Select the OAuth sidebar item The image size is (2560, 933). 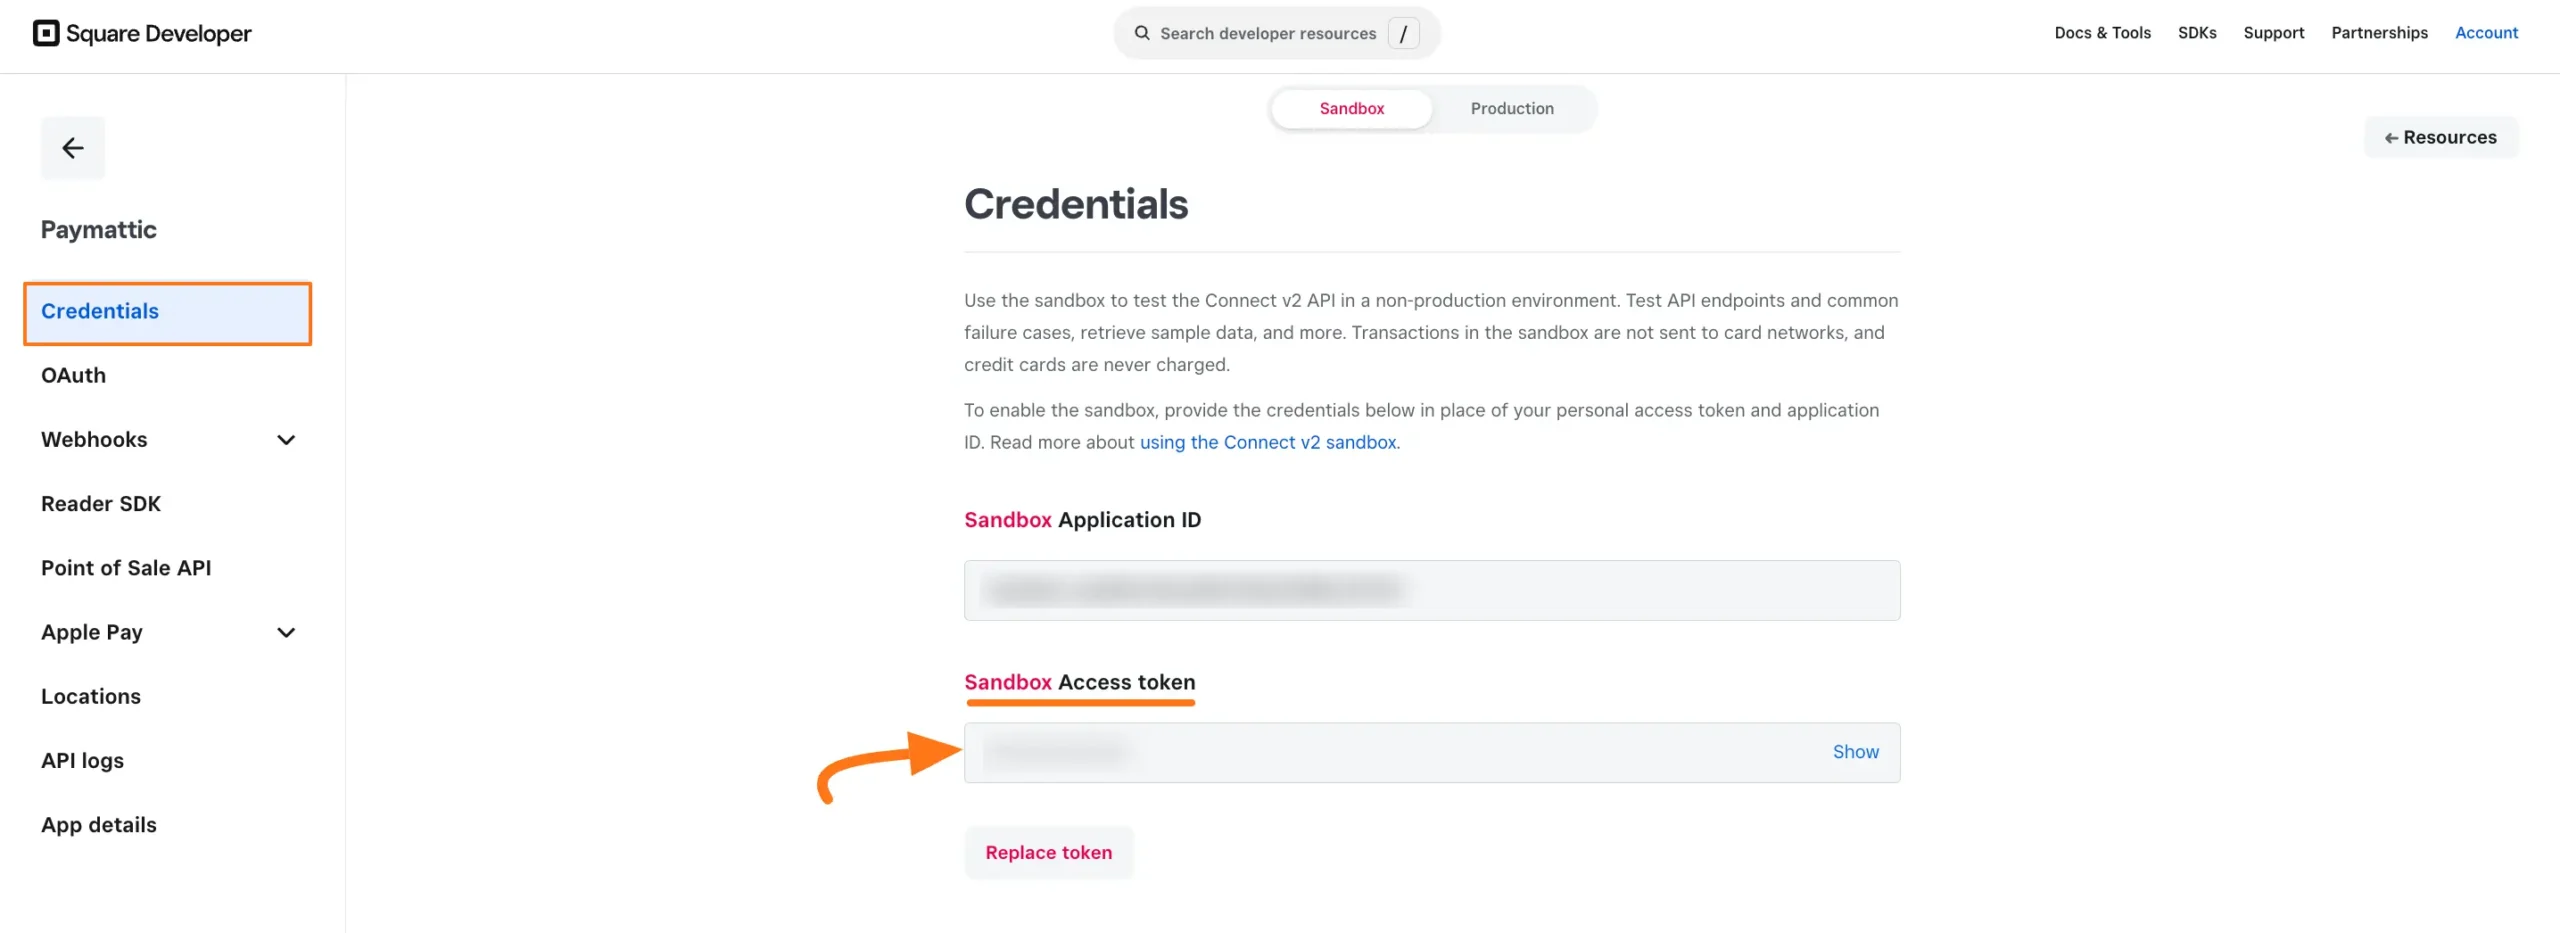[73, 375]
